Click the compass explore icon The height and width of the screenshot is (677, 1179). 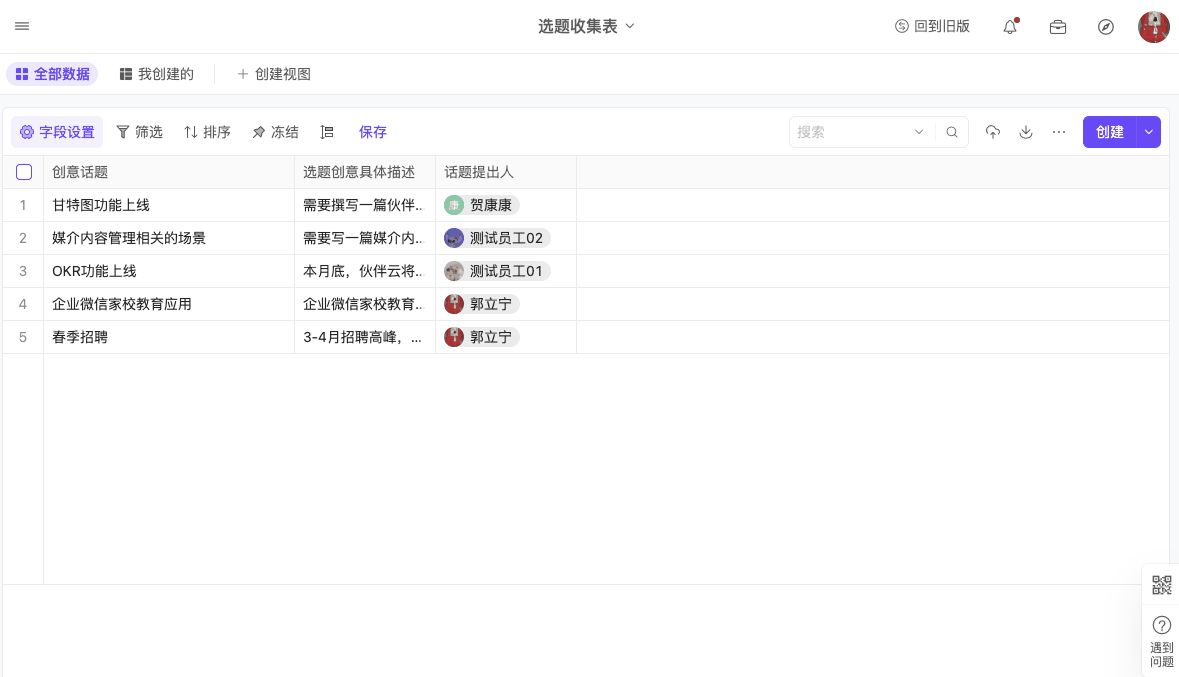click(x=1105, y=27)
